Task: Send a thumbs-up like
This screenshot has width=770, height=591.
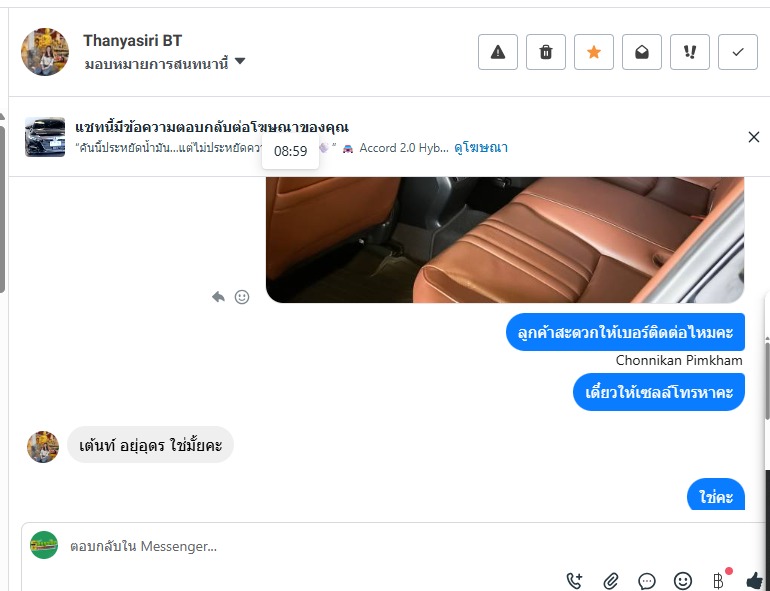Action: point(755,581)
